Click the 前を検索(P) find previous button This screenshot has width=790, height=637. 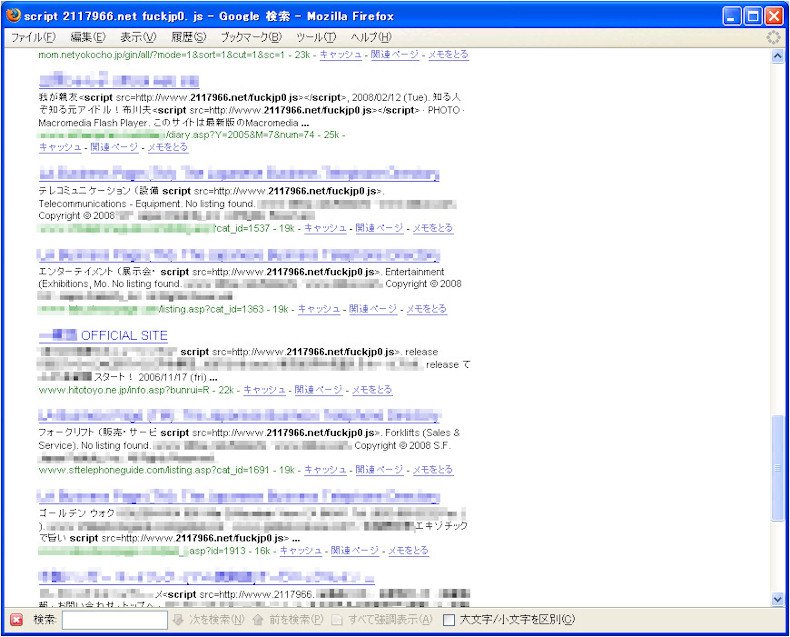(x=288, y=619)
